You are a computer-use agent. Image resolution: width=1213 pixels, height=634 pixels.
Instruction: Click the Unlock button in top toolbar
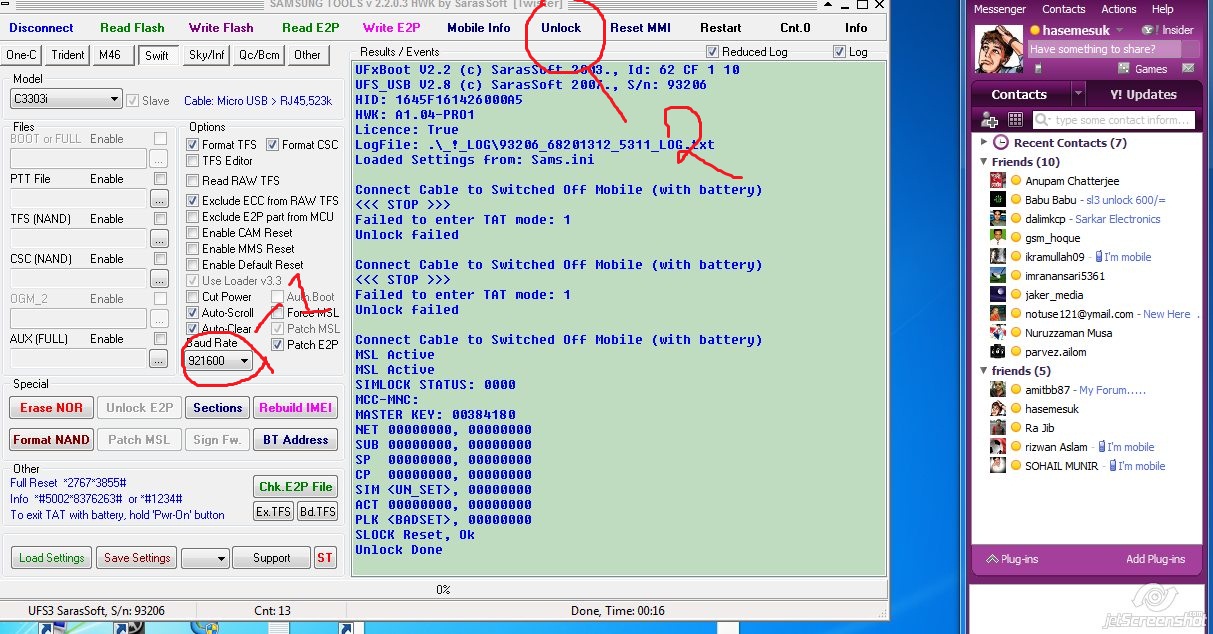(x=561, y=28)
